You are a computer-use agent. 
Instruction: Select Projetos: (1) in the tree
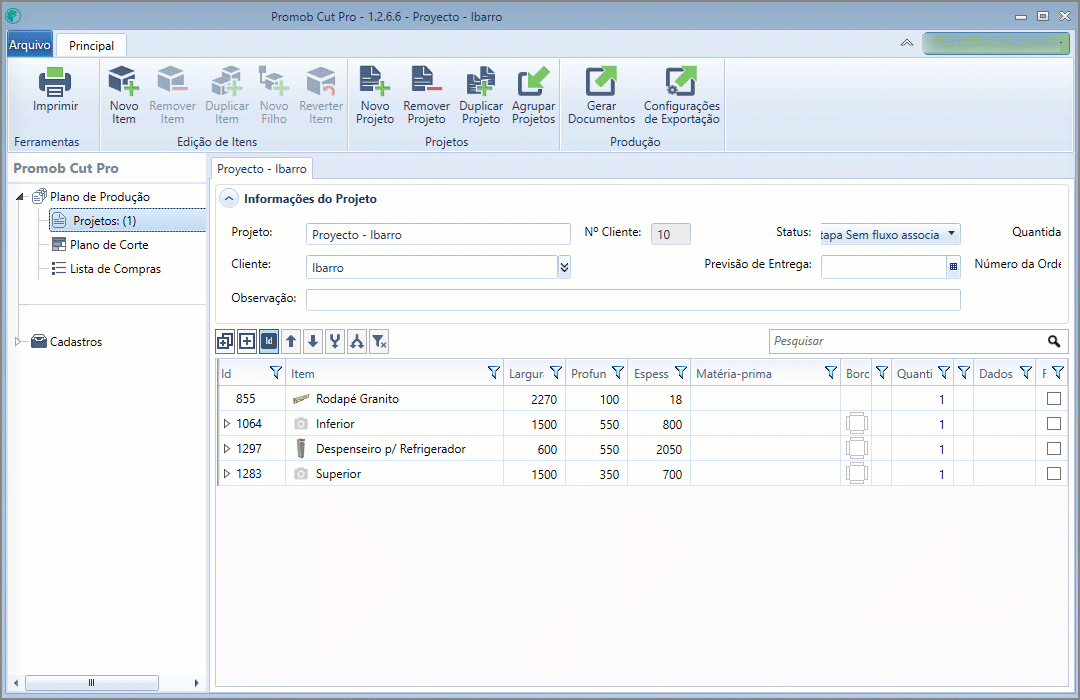[128, 220]
